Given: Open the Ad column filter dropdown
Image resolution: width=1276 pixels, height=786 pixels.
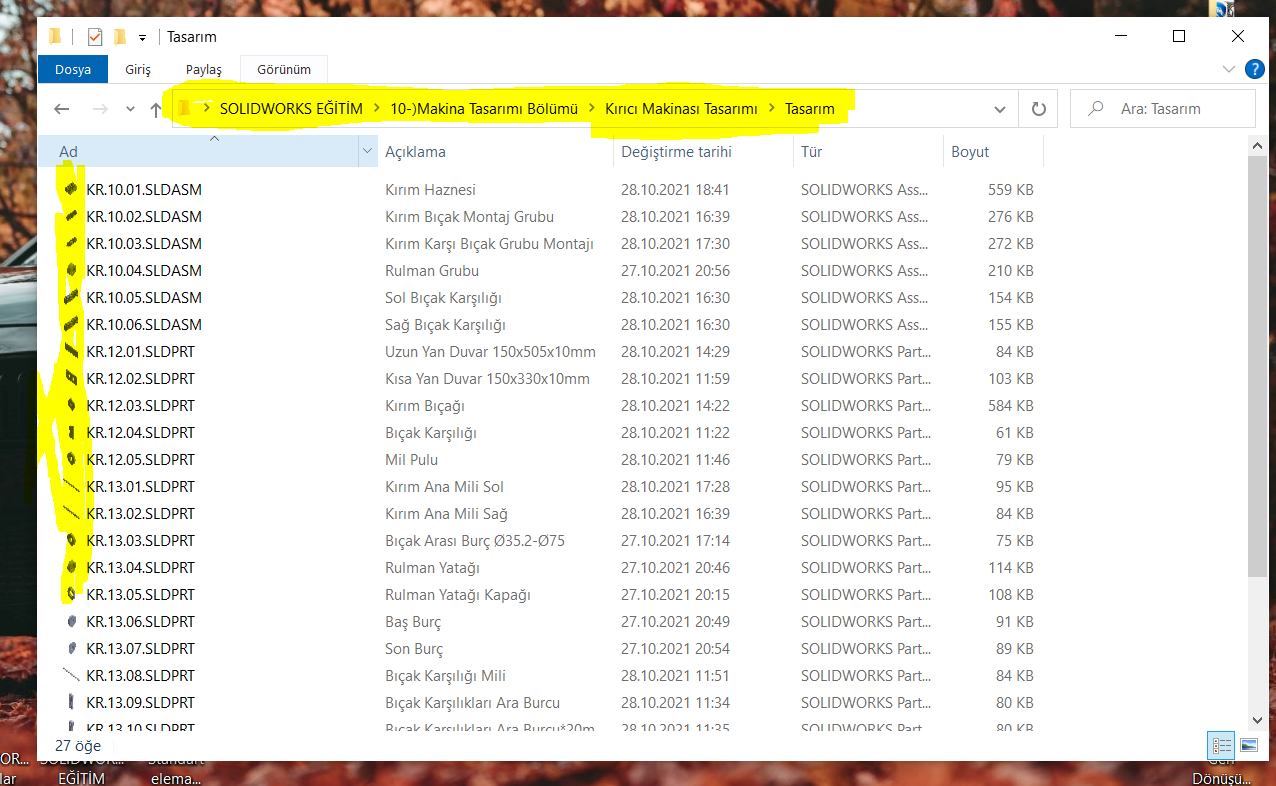Looking at the screenshot, I should (x=367, y=152).
